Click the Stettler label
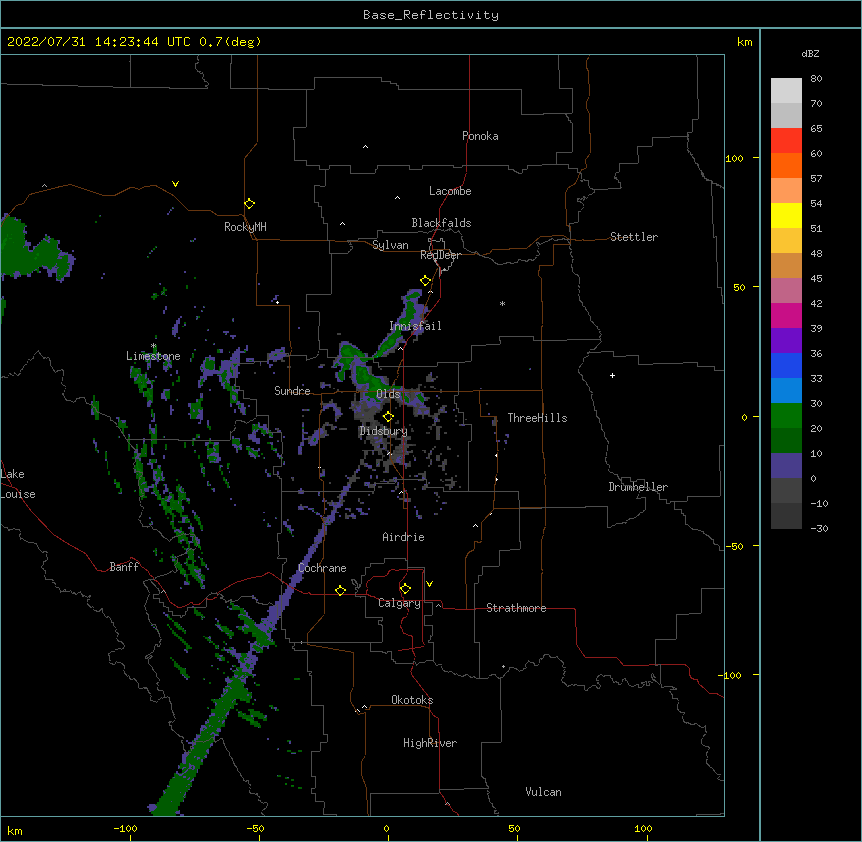This screenshot has height=842, width=862. pos(634,237)
